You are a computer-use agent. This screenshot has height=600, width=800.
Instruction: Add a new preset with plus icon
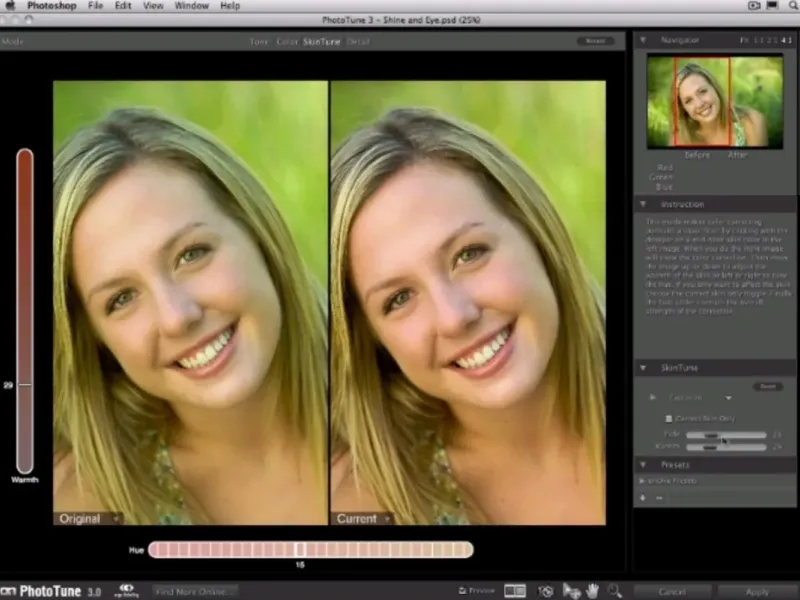tap(644, 497)
